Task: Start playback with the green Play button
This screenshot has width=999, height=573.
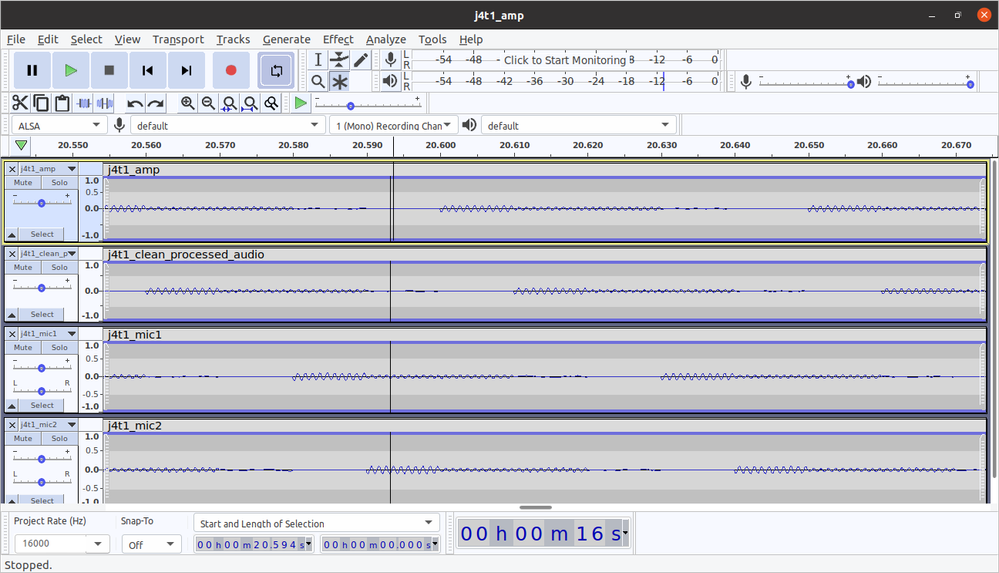Action: 71,70
